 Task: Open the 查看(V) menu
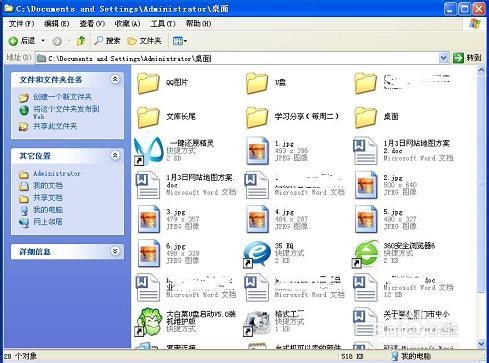click(x=92, y=24)
